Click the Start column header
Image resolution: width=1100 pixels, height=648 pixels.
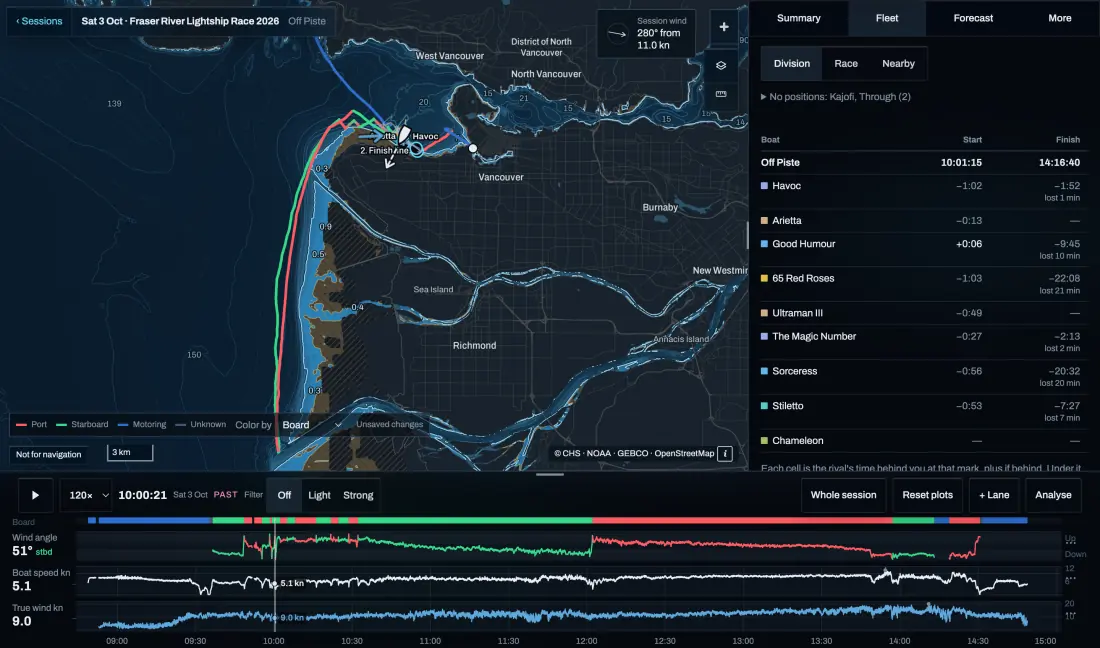(x=972, y=140)
